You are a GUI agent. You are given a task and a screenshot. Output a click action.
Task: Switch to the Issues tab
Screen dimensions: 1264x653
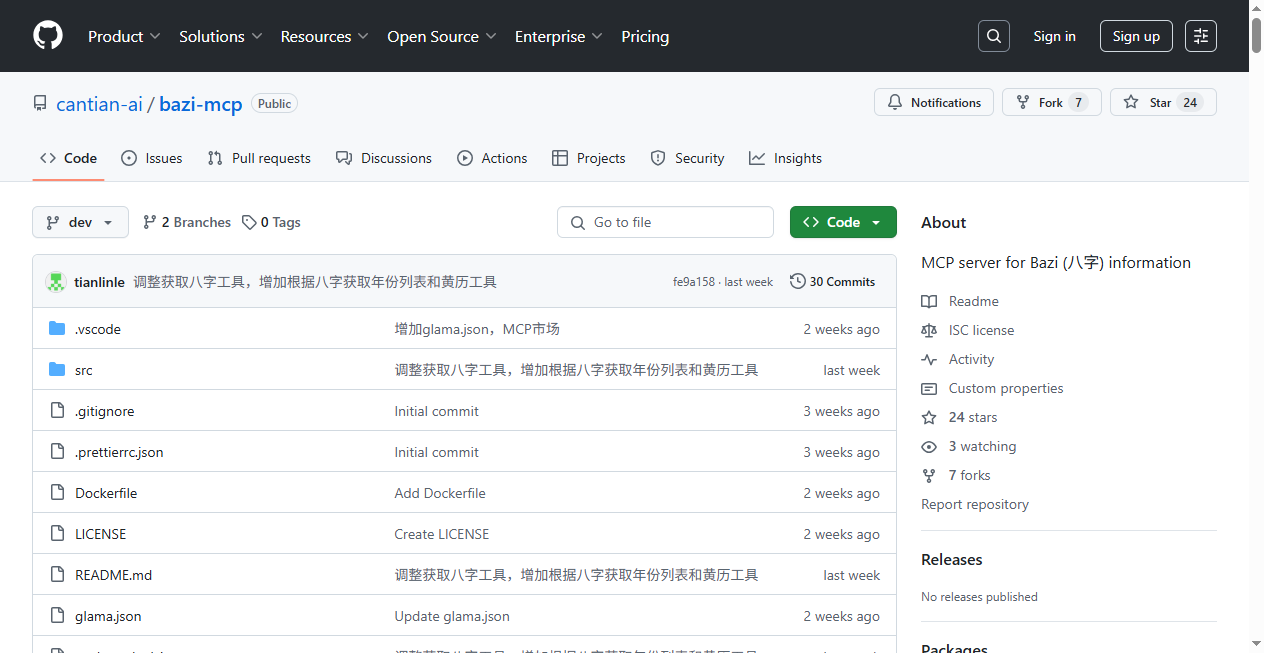coord(152,158)
